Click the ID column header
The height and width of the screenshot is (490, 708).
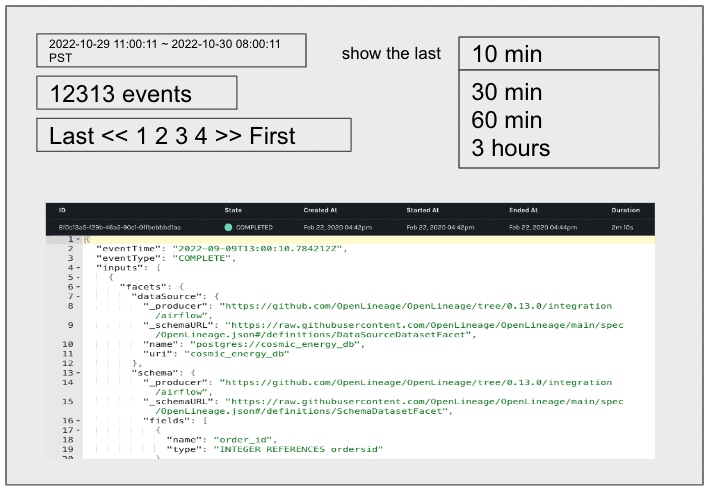[x=62, y=210]
